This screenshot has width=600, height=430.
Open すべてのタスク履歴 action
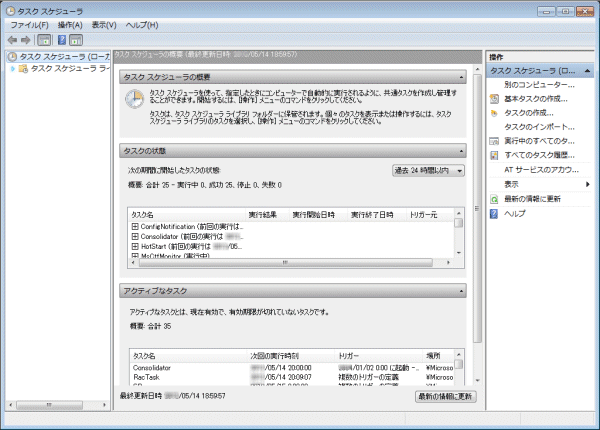[x=538, y=156]
